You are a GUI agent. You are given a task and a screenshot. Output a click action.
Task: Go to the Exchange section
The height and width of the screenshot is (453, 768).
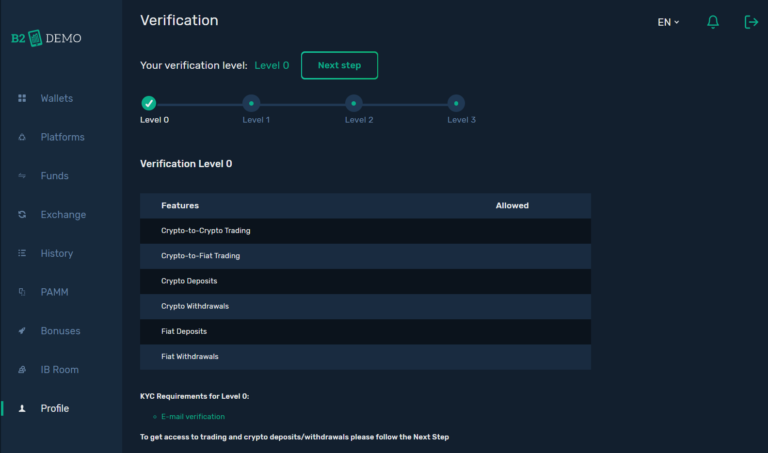pyautogui.click(x=63, y=215)
